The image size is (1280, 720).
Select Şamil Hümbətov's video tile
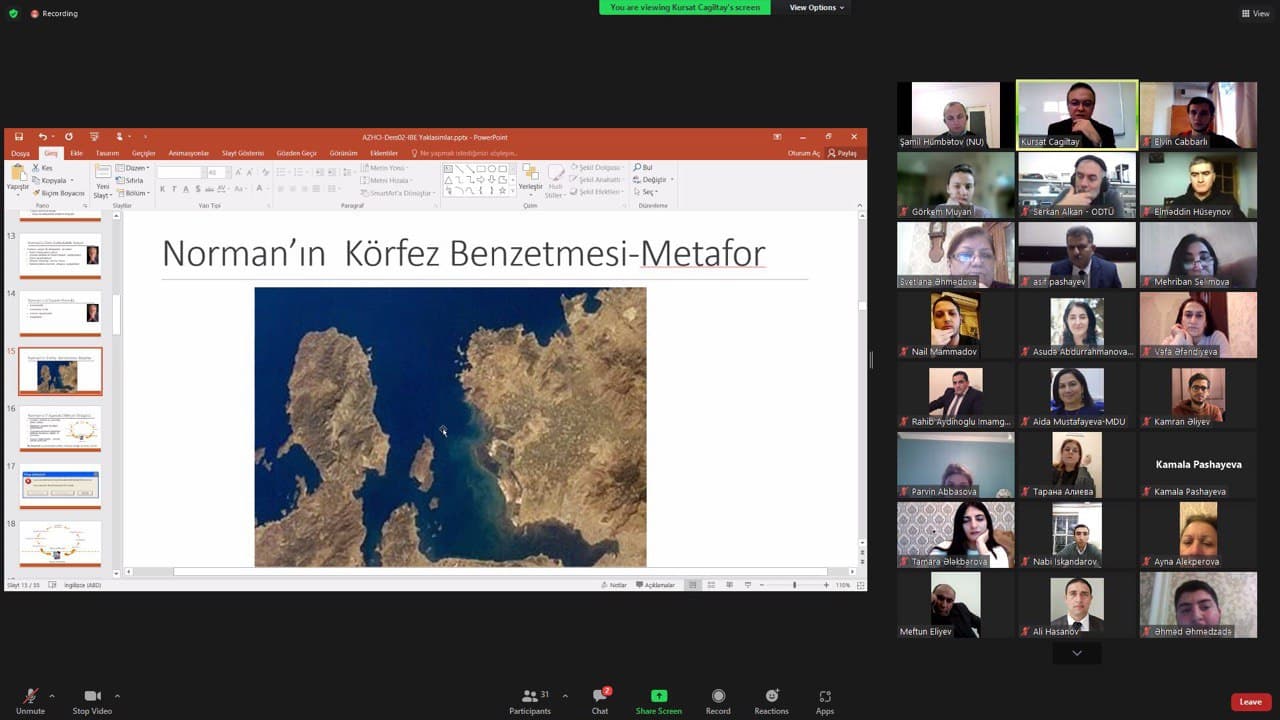956,115
